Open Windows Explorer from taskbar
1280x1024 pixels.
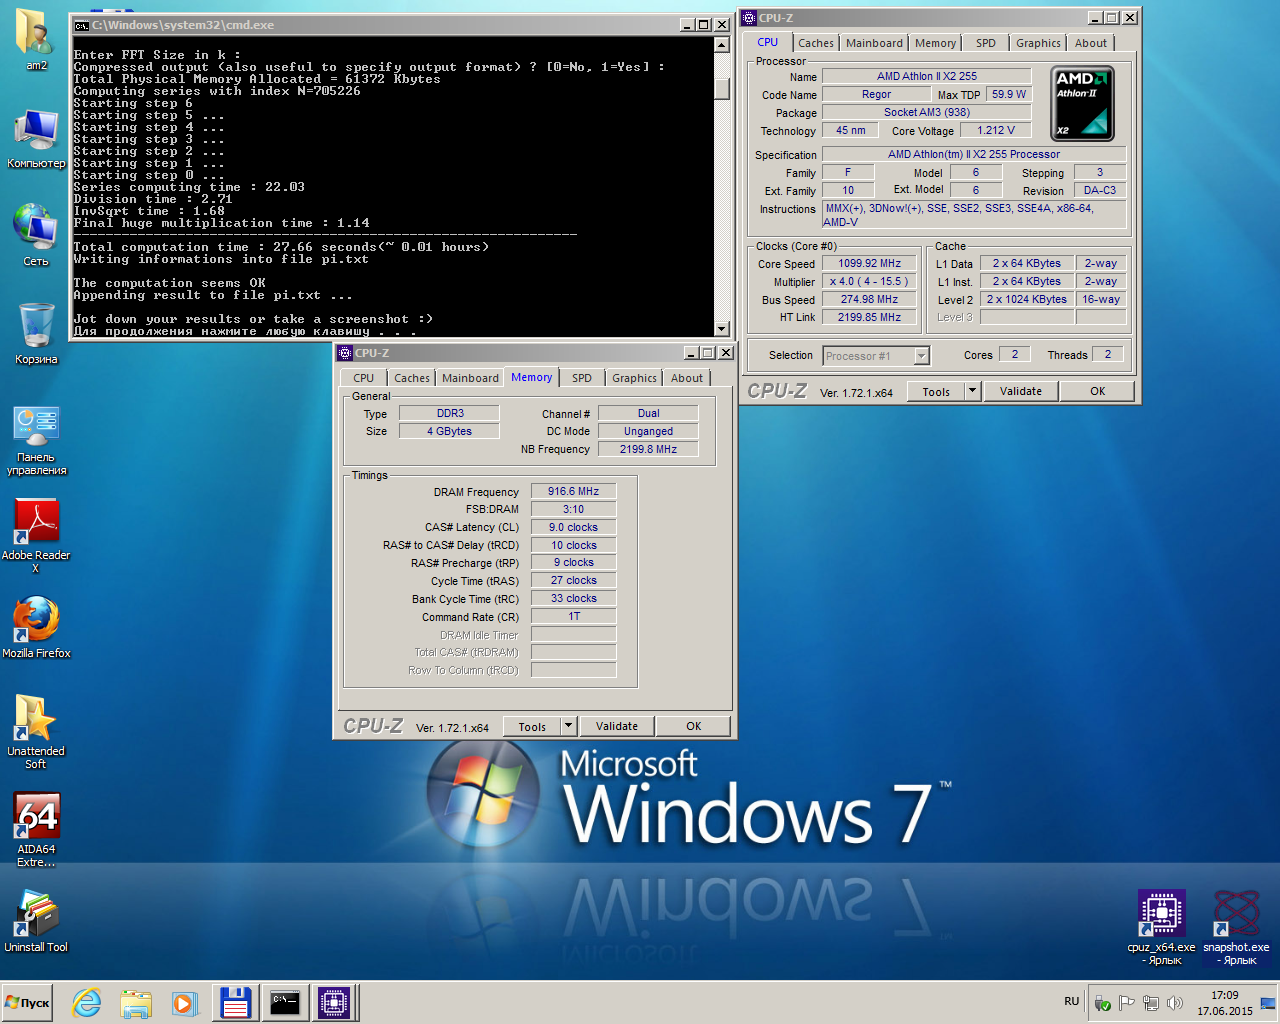[136, 1002]
